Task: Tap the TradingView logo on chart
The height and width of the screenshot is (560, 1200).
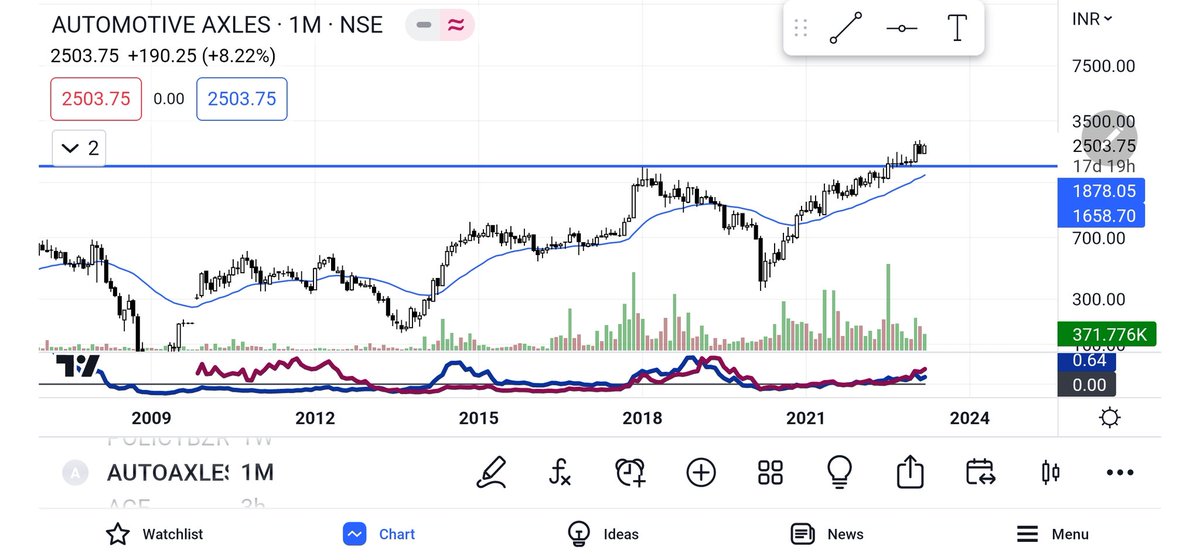Action: click(77, 365)
